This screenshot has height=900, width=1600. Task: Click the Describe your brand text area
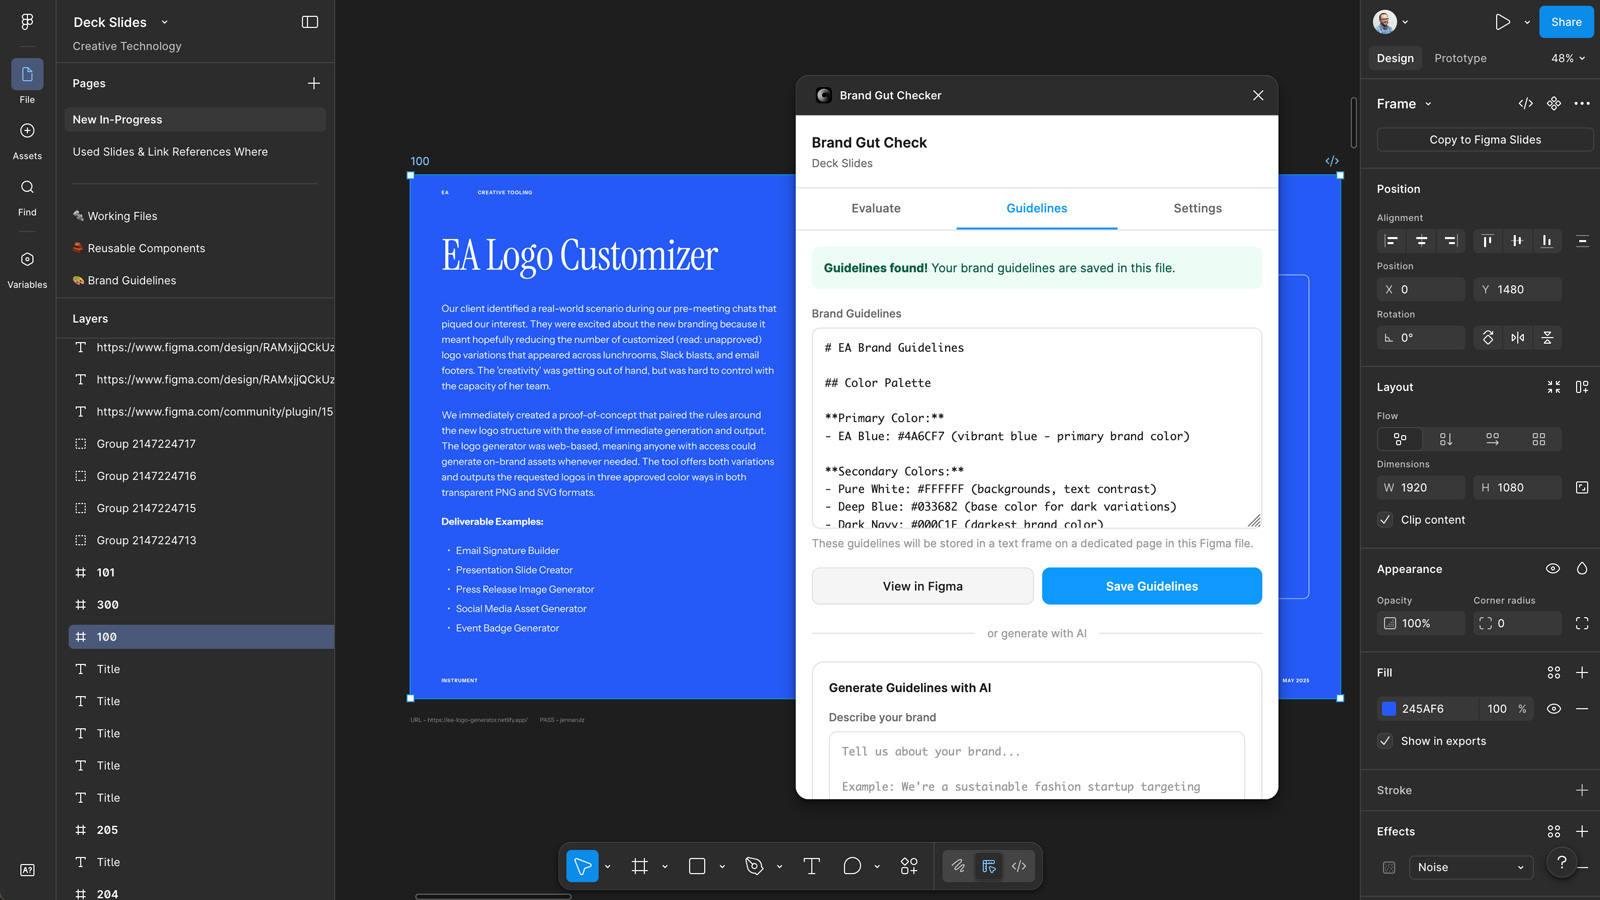pyautogui.click(x=1037, y=765)
